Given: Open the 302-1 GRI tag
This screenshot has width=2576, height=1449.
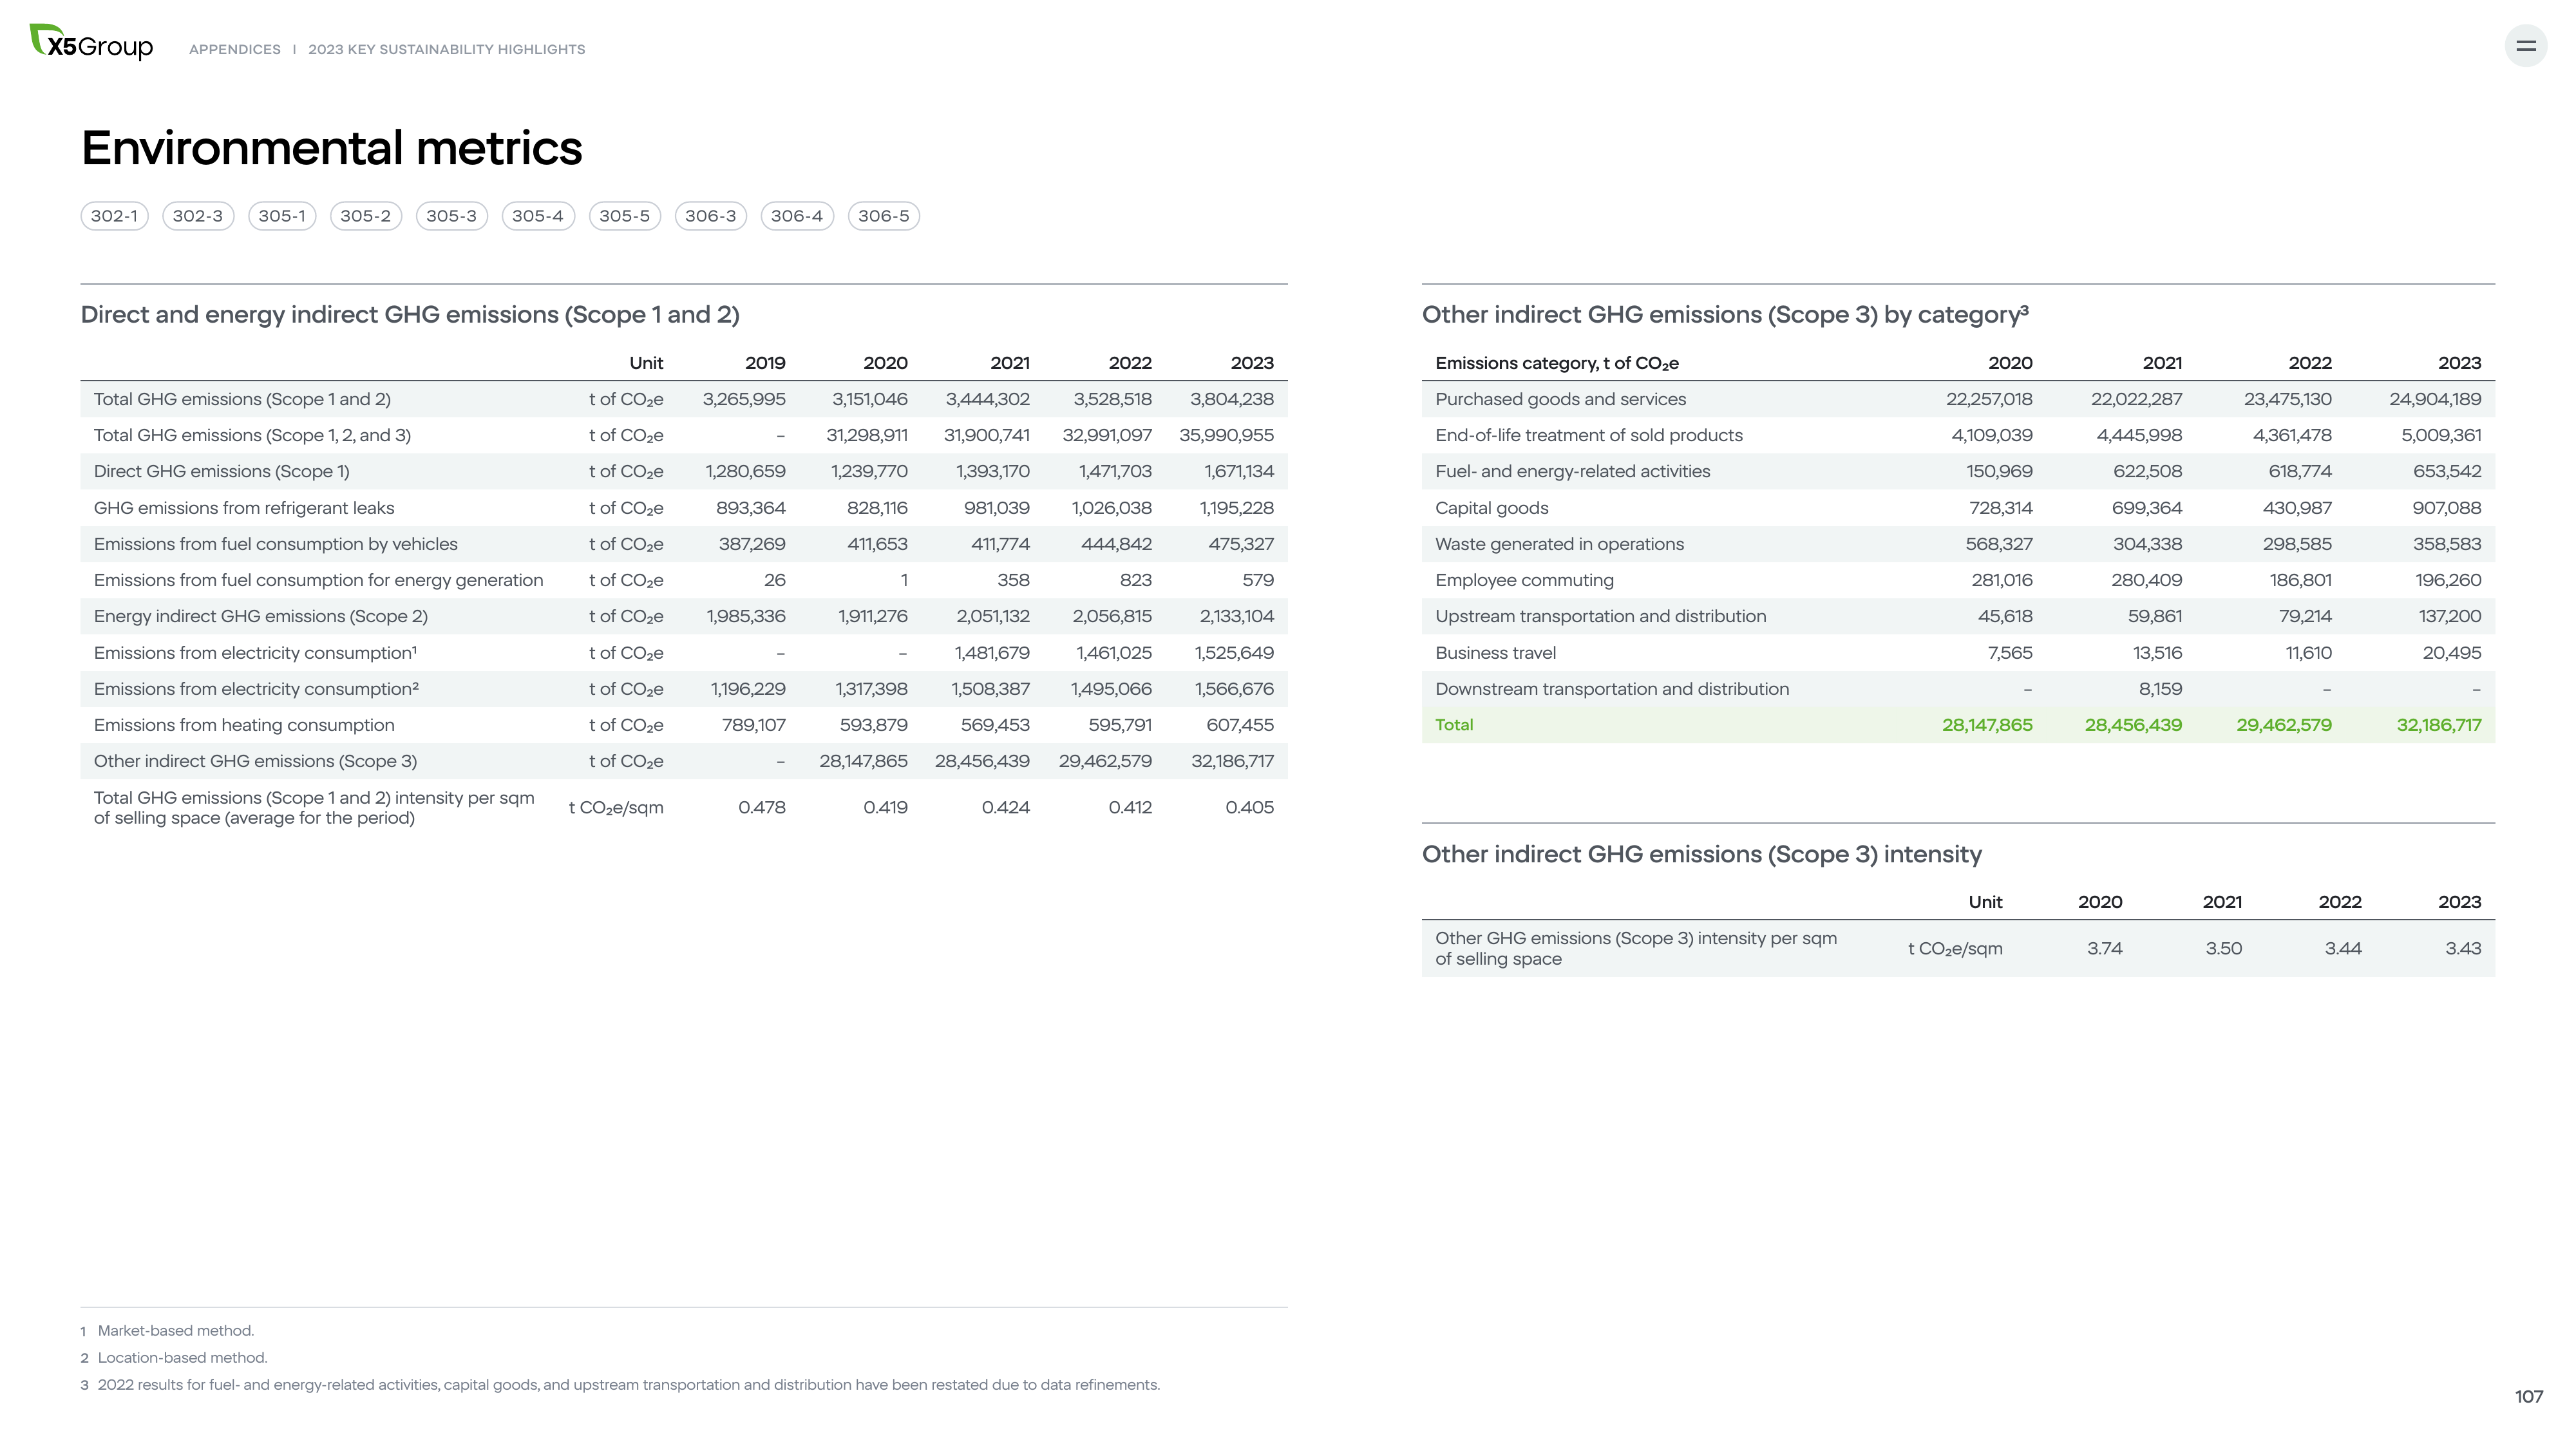Looking at the screenshot, I should (114, 216).
